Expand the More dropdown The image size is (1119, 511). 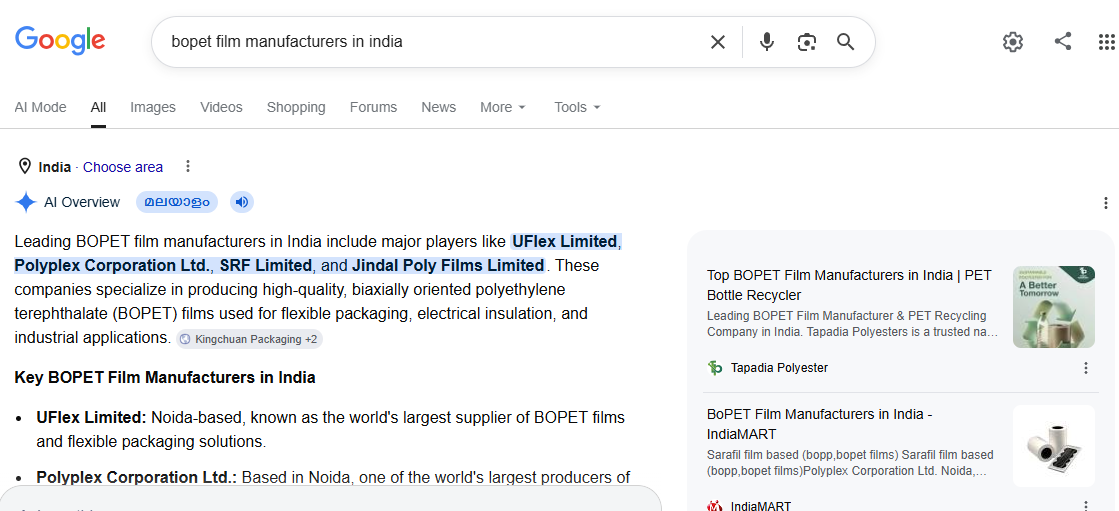(x=502, y=107)
